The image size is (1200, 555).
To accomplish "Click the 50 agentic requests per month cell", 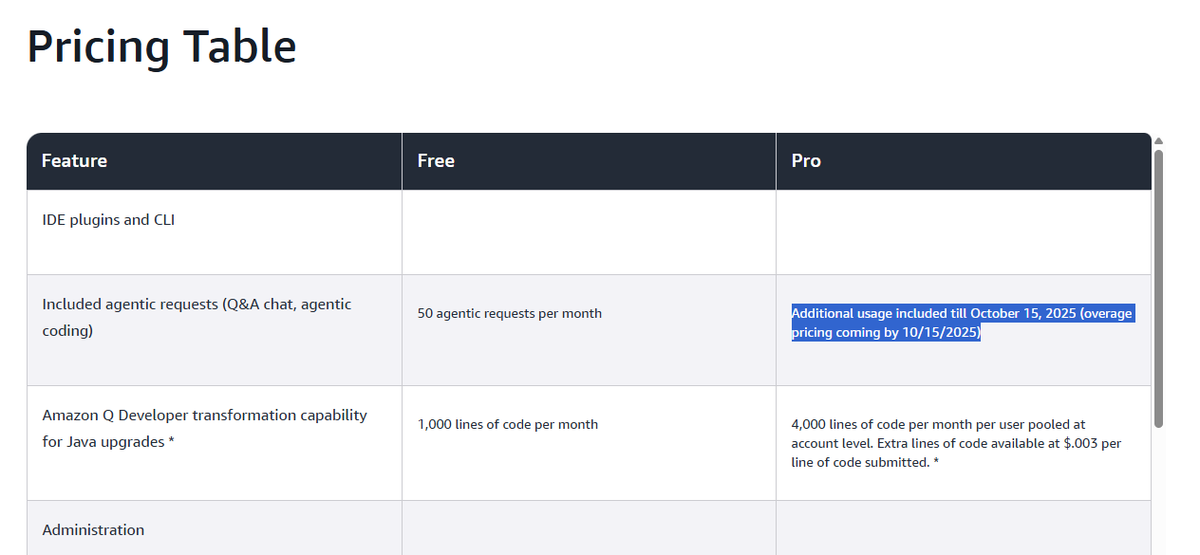I will pyautogui.click(x=589, y=330).
